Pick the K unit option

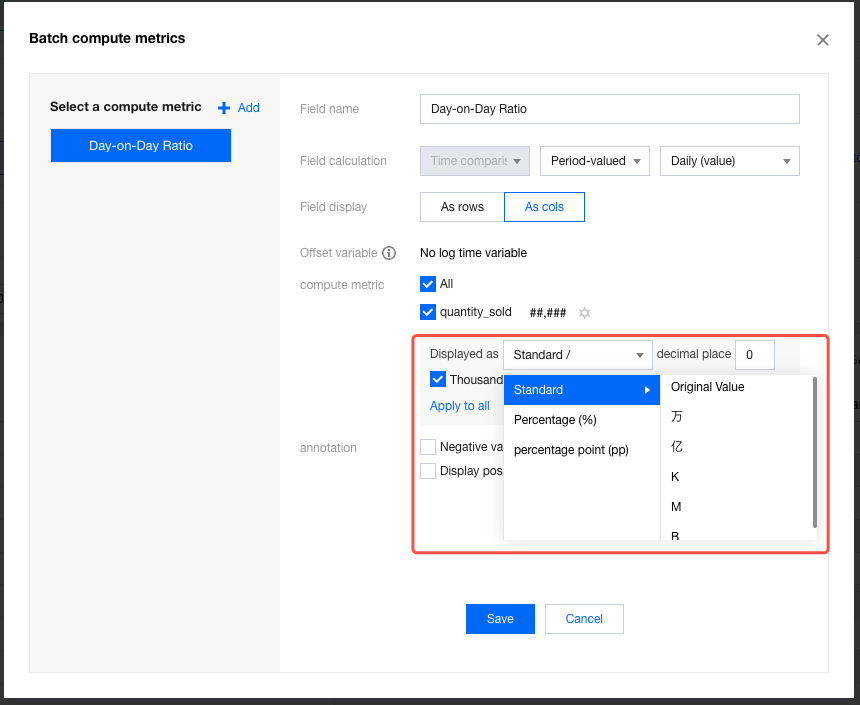pos(676,477)
